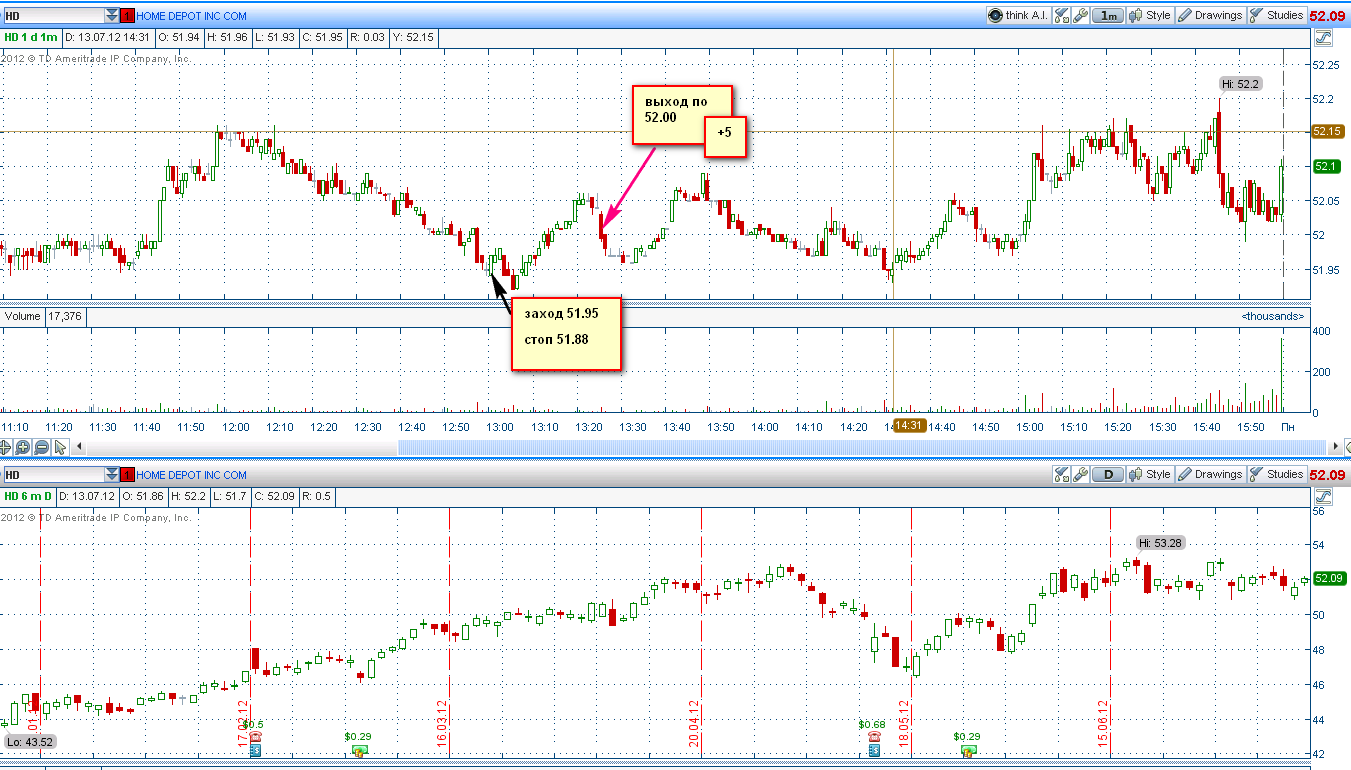
Task: Click the HOME DEPOT INC COM link in upper chart
Action: click(x=191, y=16)
